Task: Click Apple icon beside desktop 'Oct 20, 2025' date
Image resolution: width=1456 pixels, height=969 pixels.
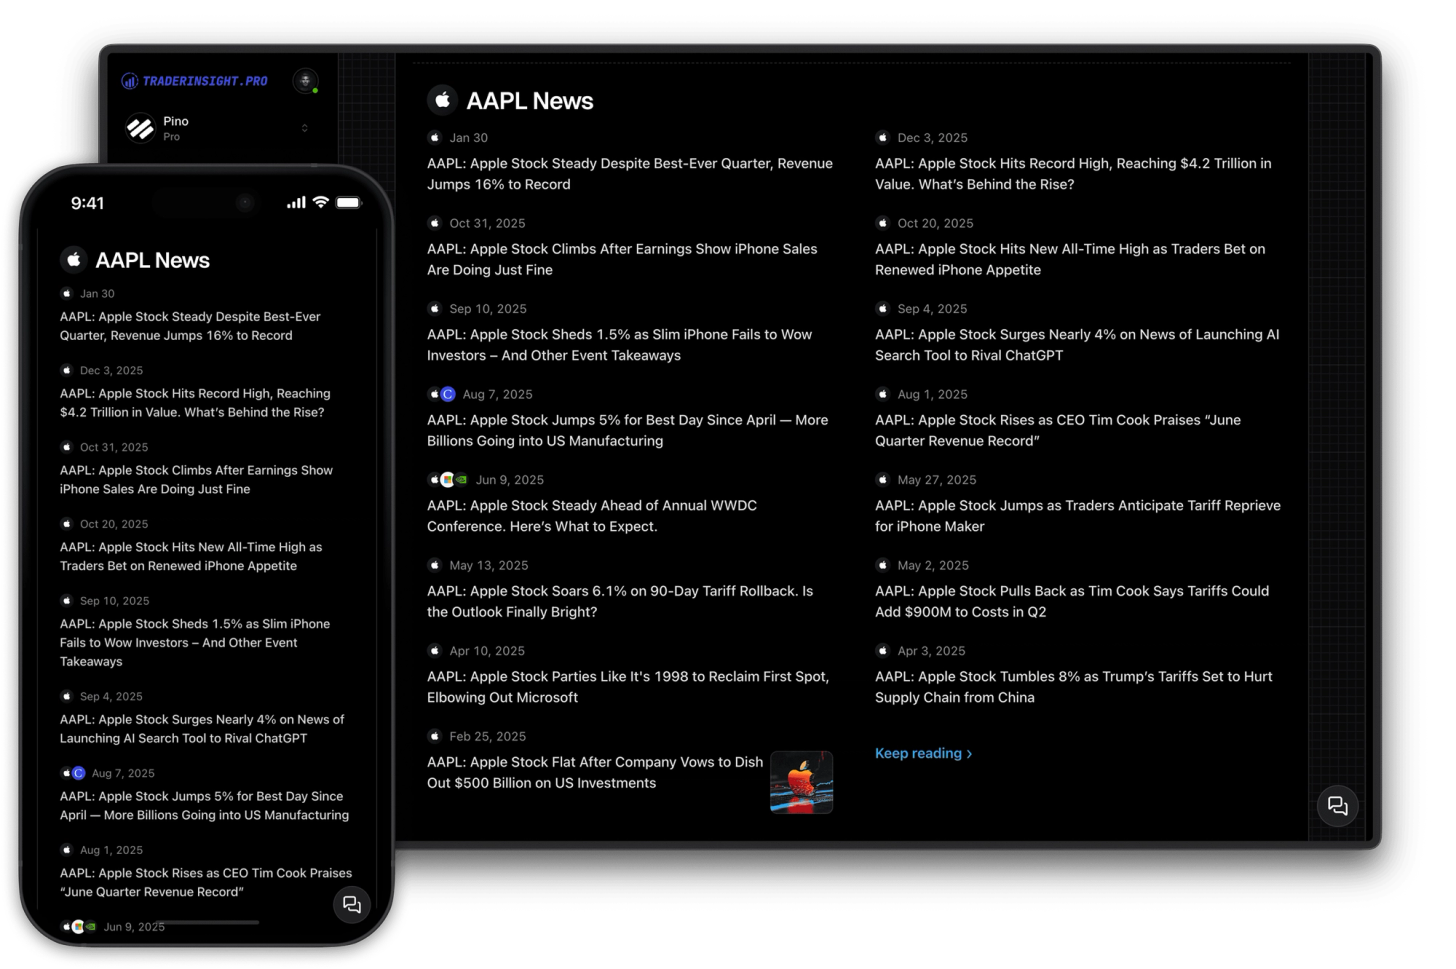Action: [883, 223]
